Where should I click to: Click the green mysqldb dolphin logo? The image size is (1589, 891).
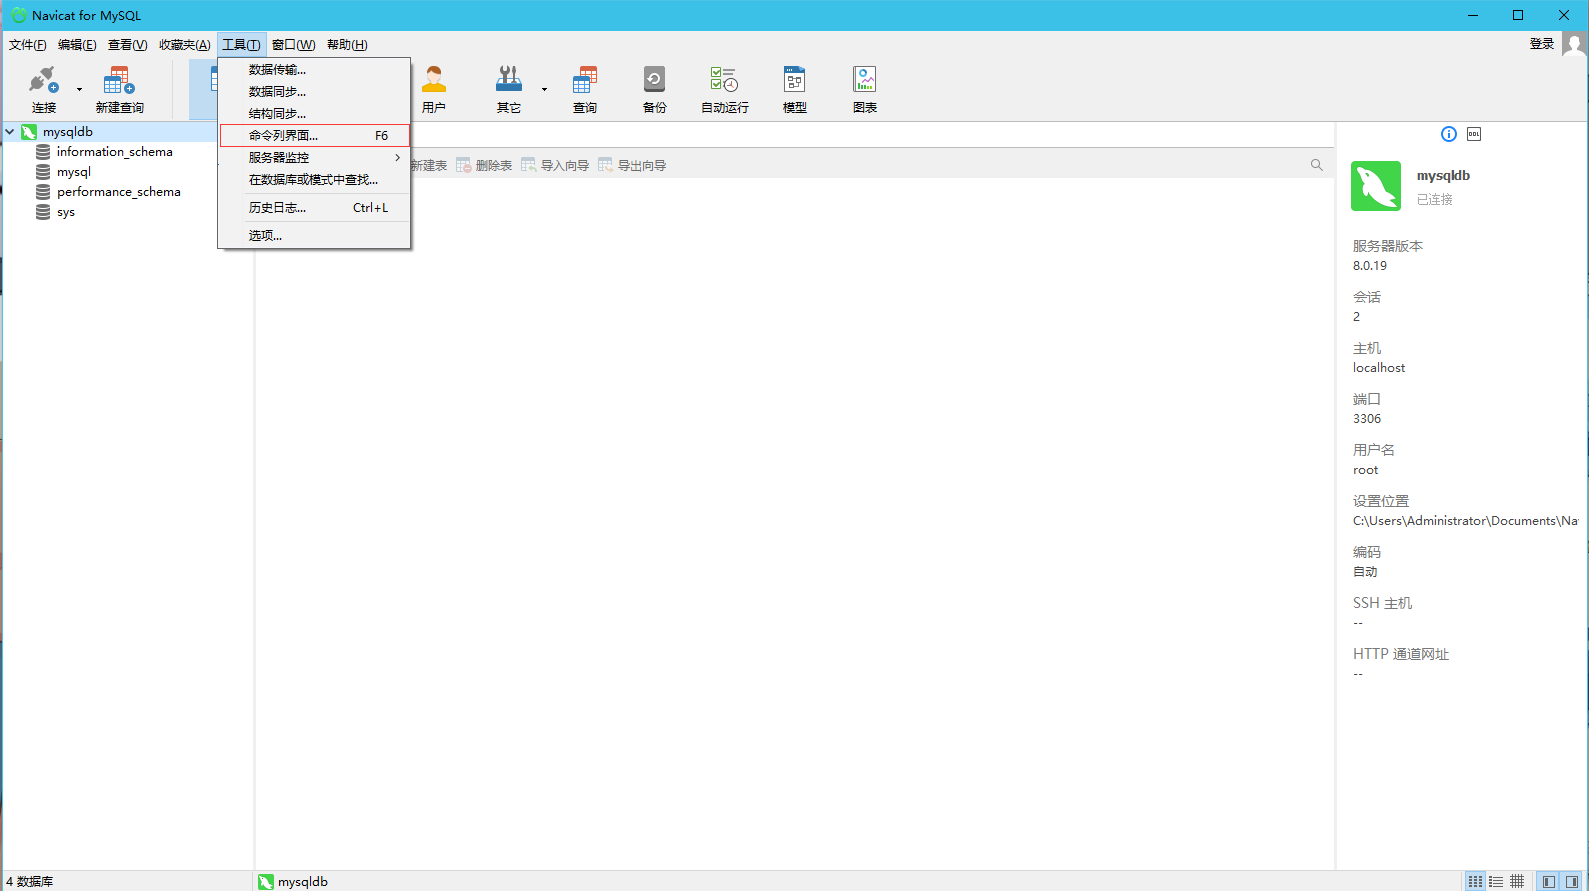[1376, 186]
